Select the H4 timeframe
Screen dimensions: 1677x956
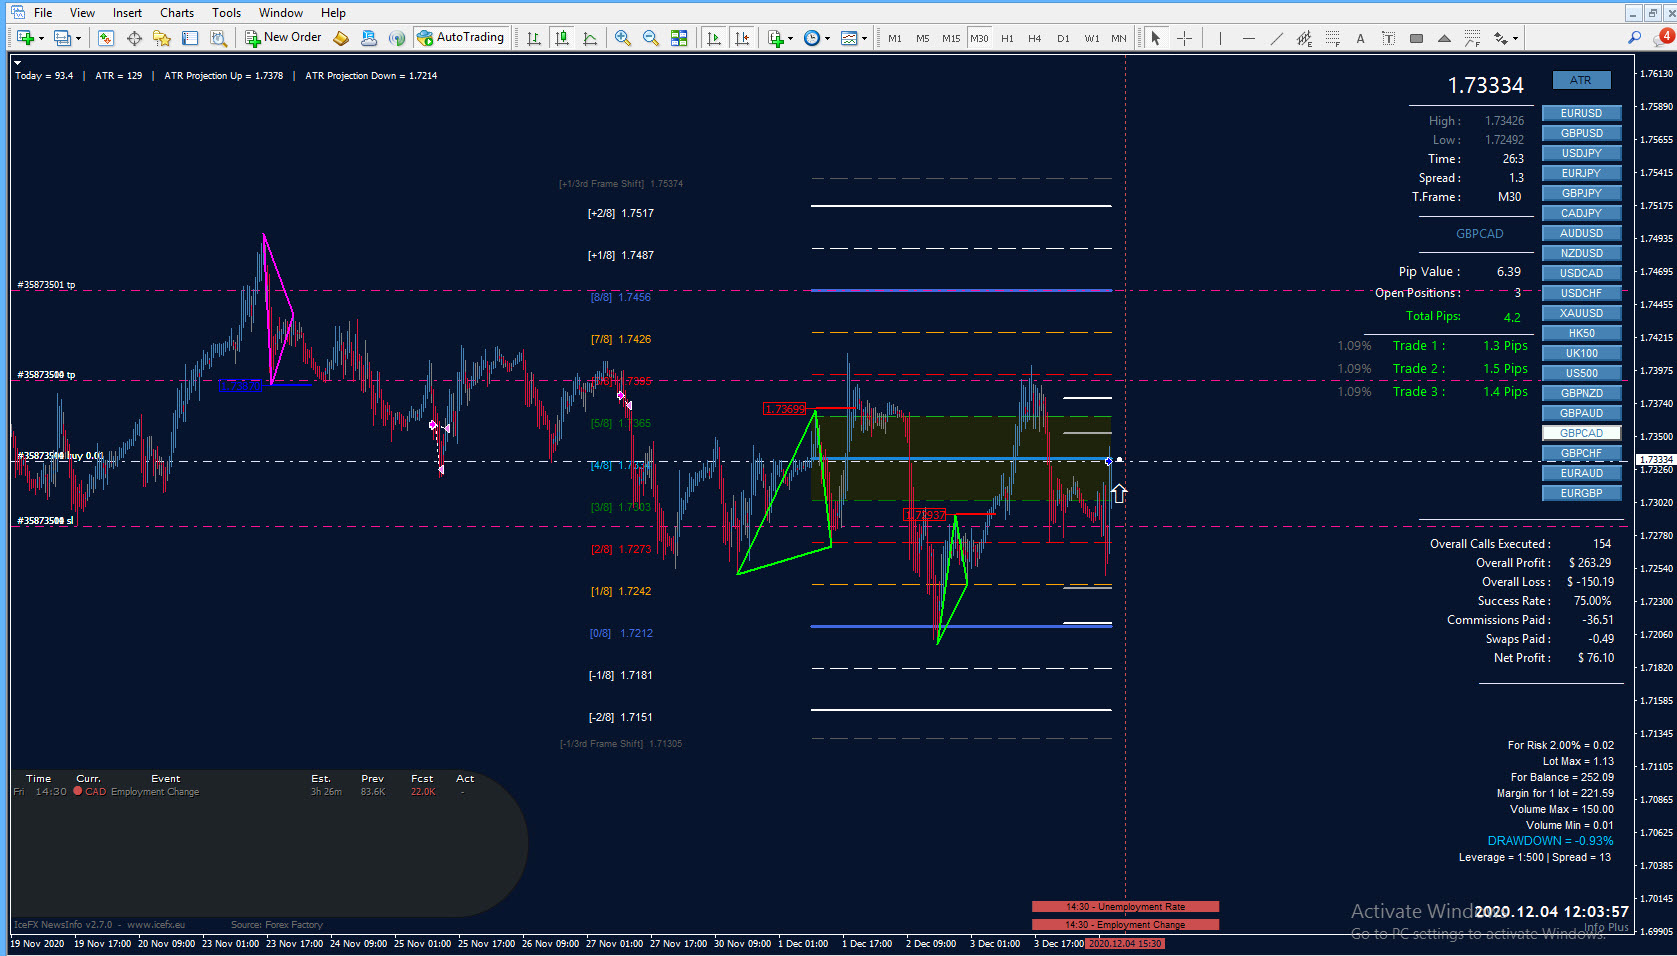[x=1035, y=38]
